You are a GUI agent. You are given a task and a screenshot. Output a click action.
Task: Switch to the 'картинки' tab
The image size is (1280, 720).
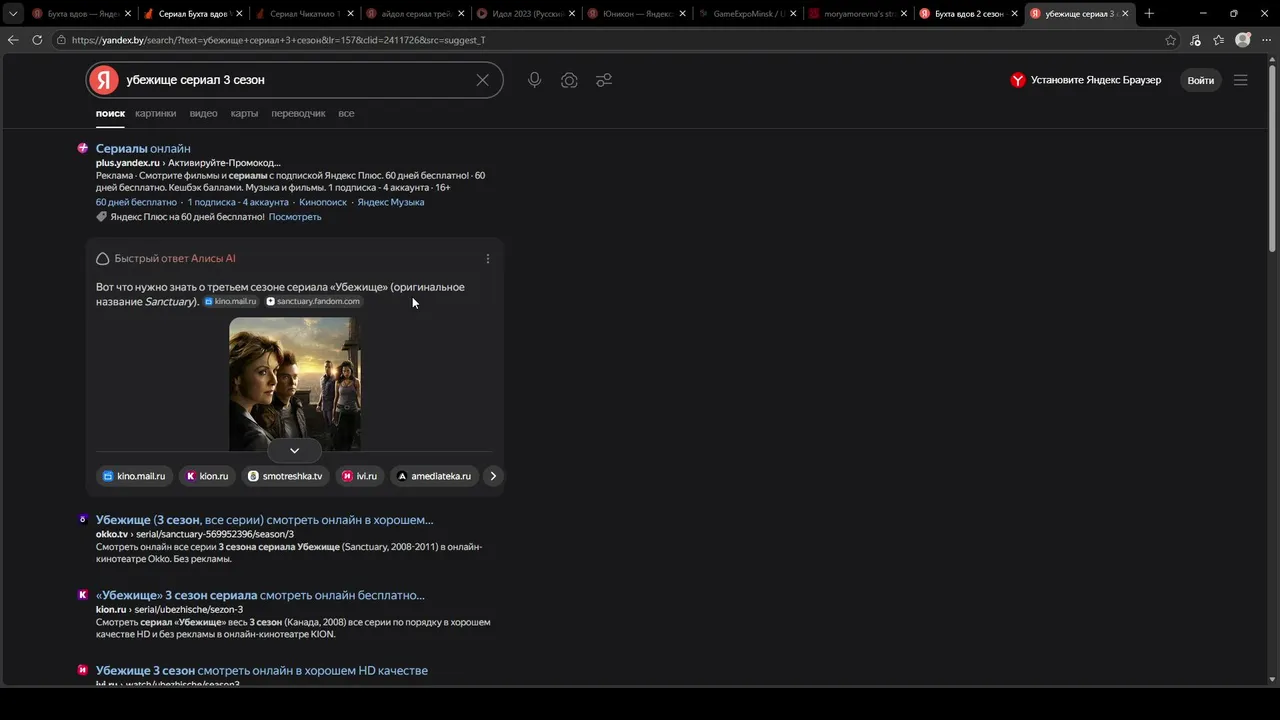pyautogui.click(x=156, y=114)
